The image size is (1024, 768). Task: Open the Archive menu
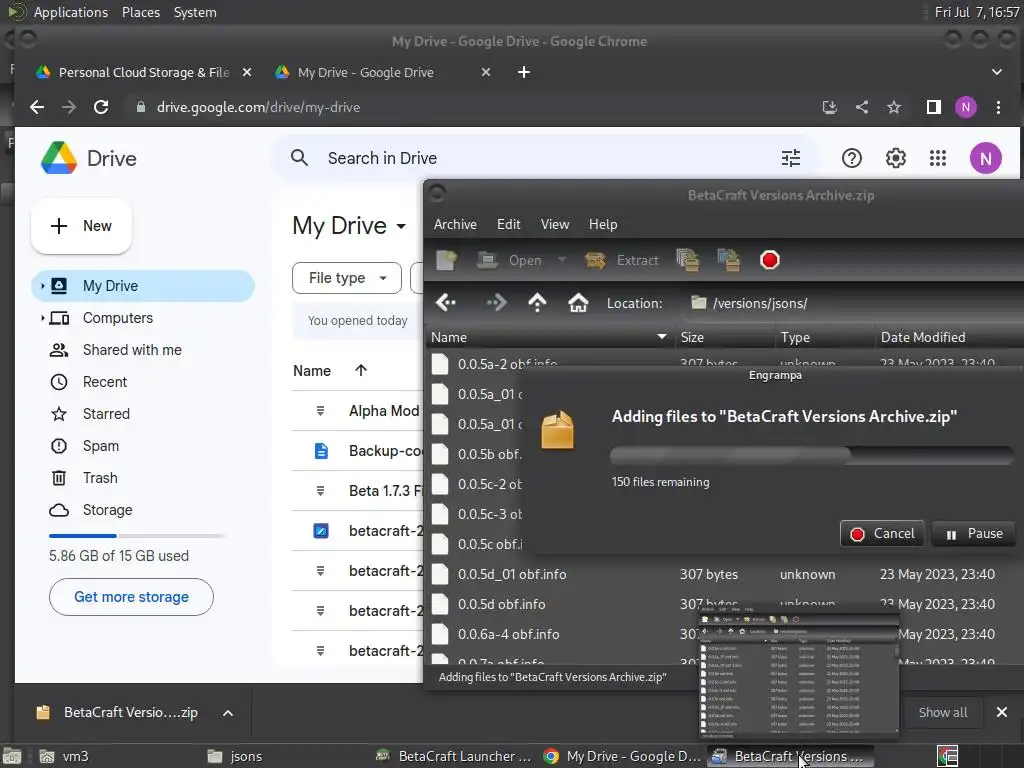455,224
